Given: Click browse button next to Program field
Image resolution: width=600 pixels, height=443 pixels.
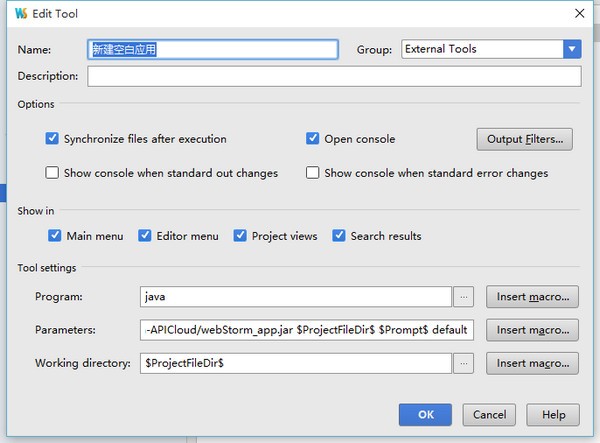Looking at the screenshot, I should tap(463, 297).
